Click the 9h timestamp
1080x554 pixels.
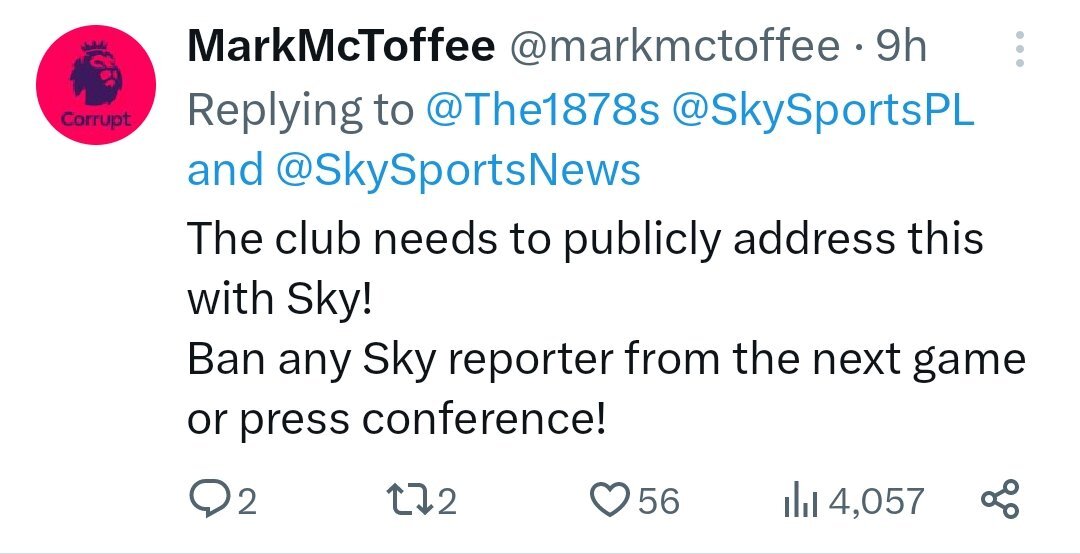pos(902,47)
